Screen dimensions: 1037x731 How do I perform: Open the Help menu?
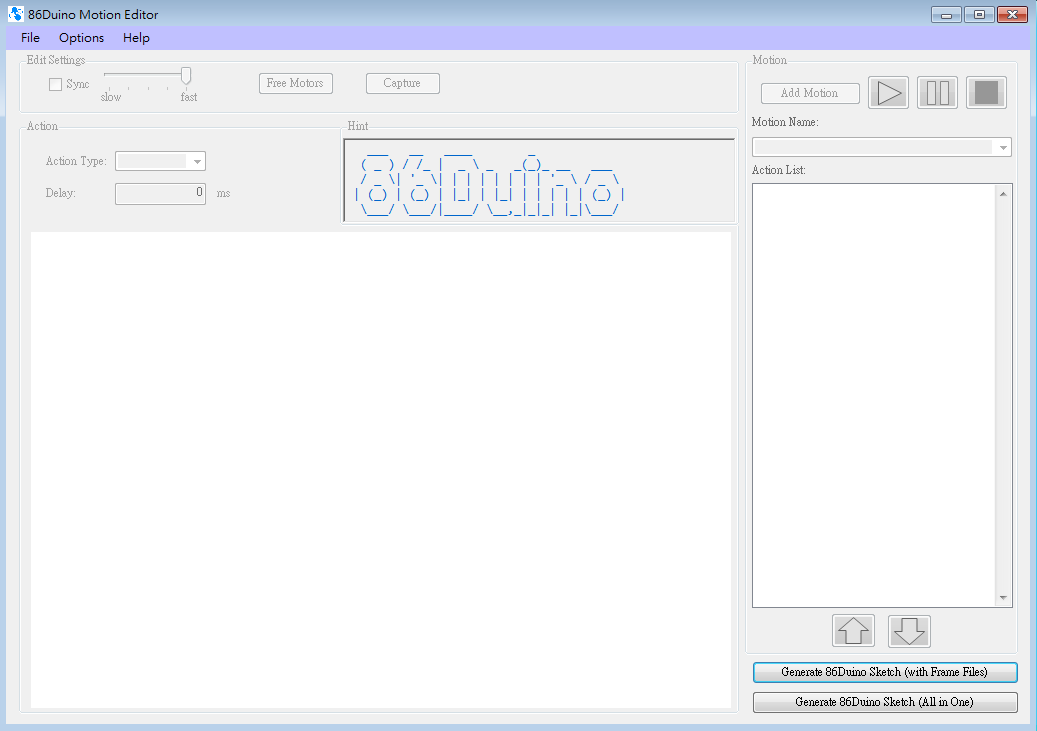pos(136,38)
